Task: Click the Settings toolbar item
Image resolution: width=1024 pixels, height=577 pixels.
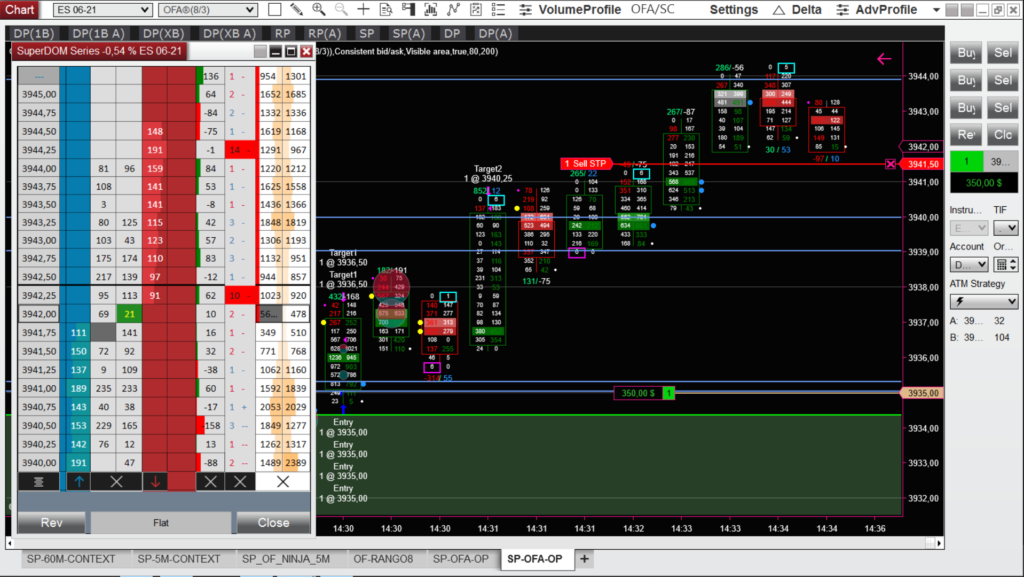Action: (733, 10)
